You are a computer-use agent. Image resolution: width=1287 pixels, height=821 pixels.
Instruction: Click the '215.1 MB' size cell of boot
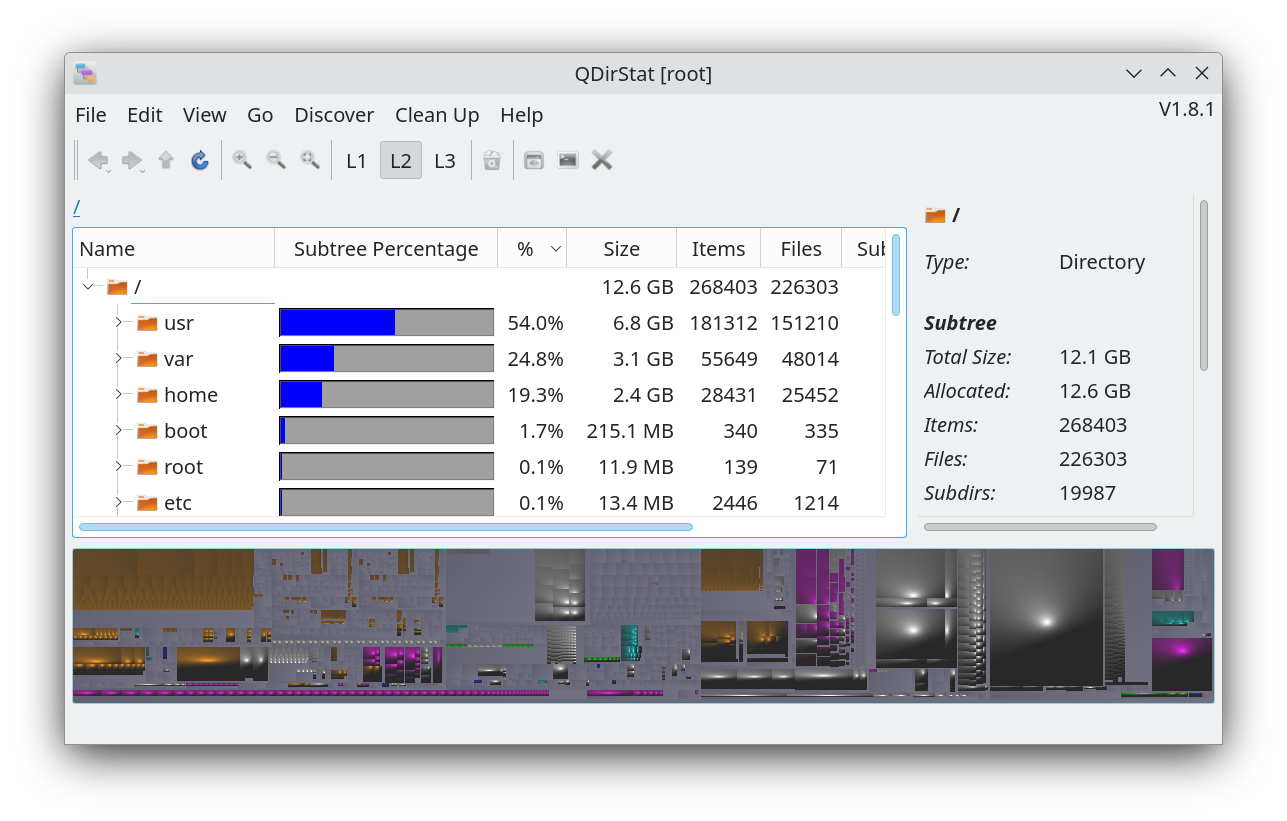(x=629, y=431)
